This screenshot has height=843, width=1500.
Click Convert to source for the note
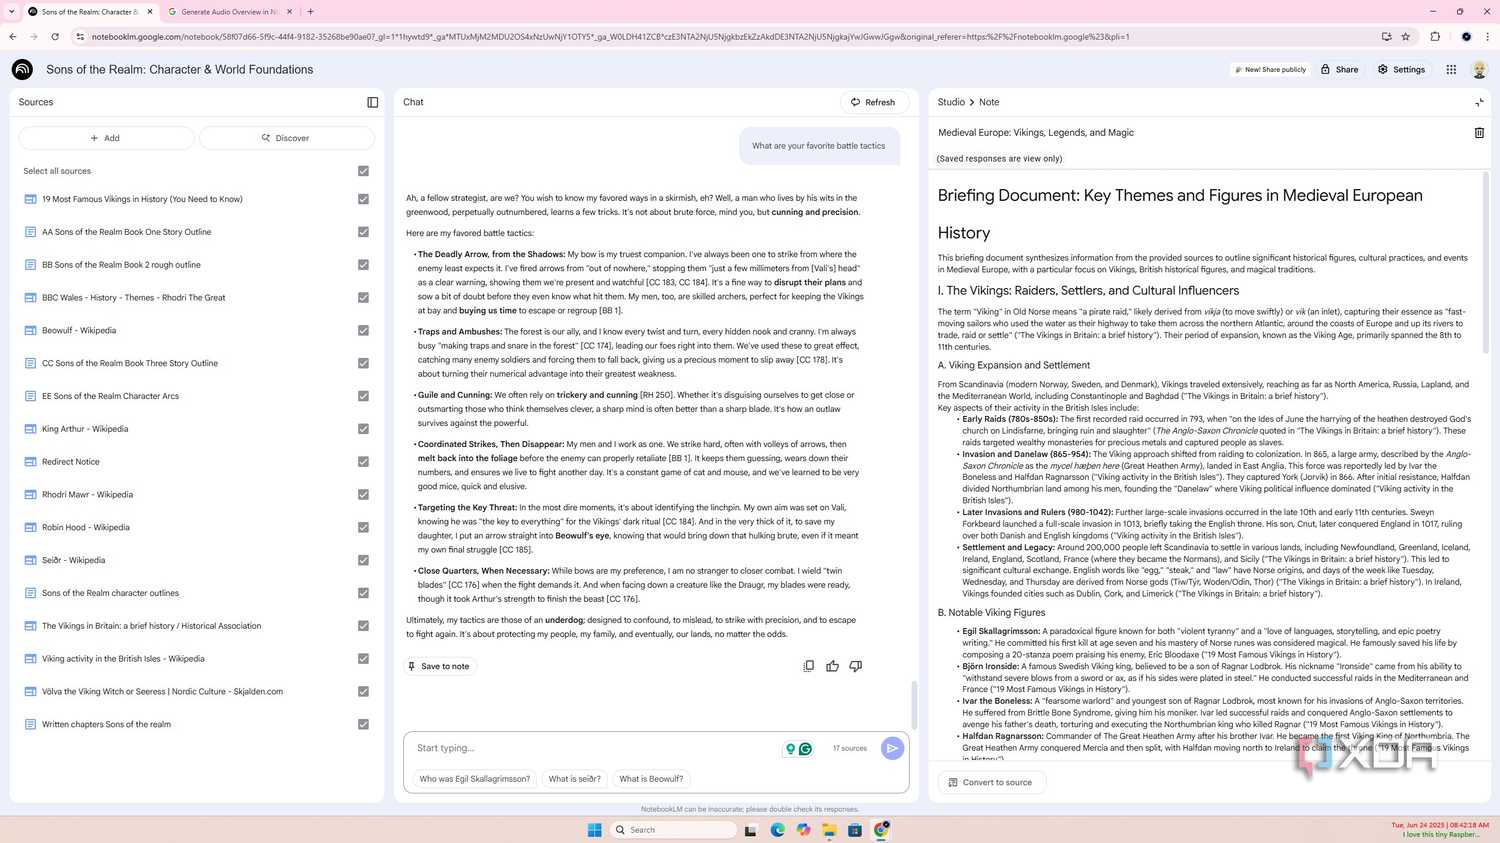point(991,782)
